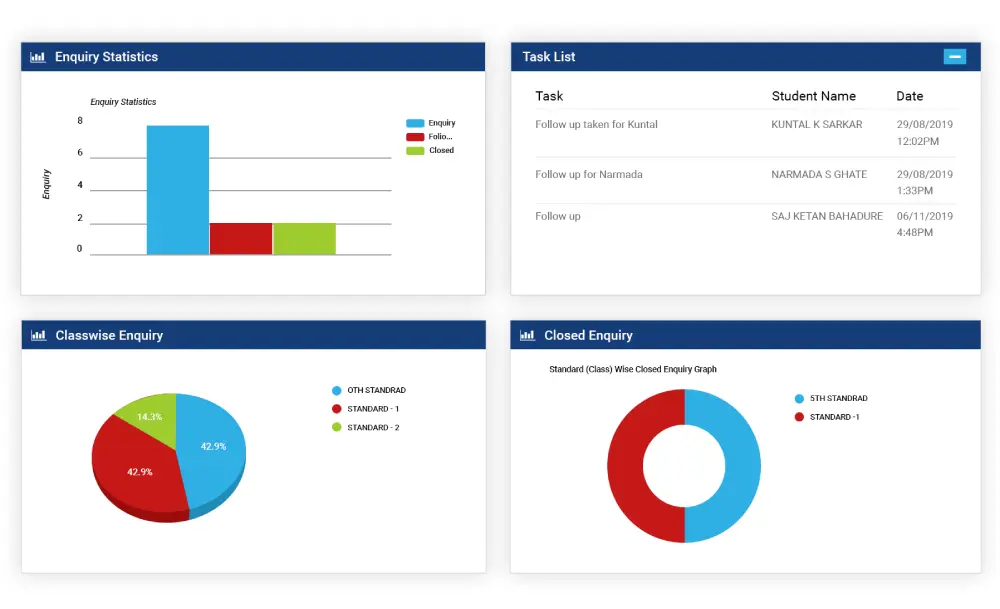Click the green Closed bar
This screenshot has height=609, width=1000.
point(304,239)
